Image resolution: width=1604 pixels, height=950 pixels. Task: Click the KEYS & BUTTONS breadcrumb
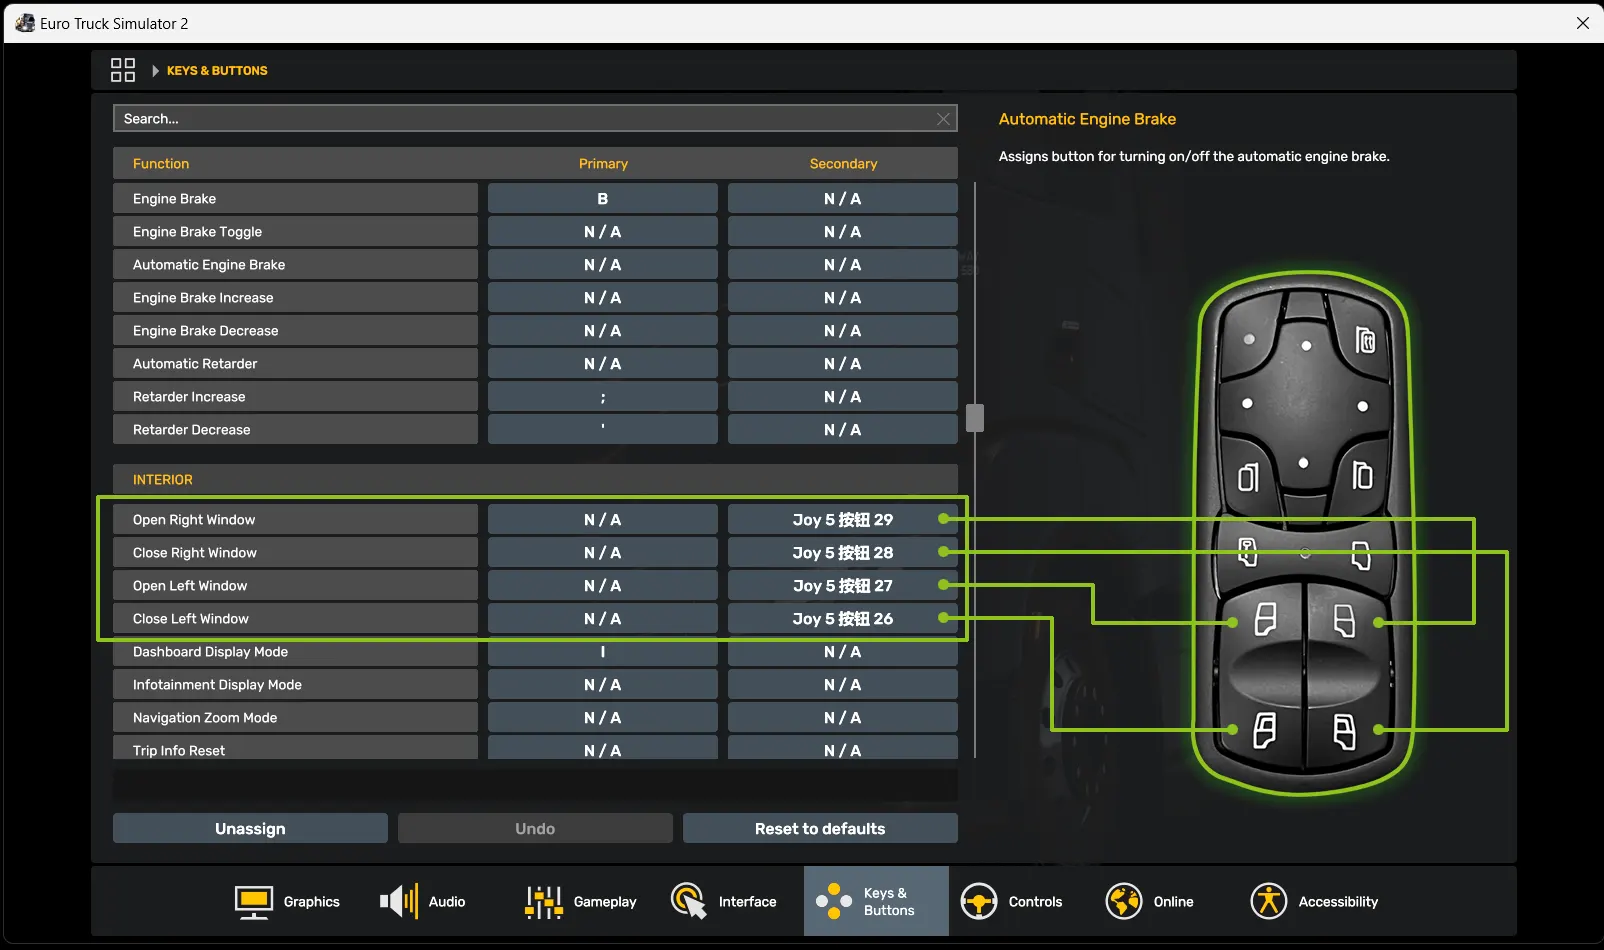pyautogui.click(x=217, y=71)
